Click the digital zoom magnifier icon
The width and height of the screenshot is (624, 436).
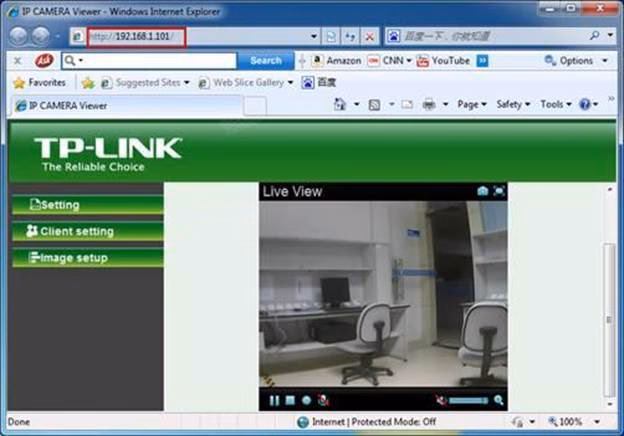tap(498, 400)
